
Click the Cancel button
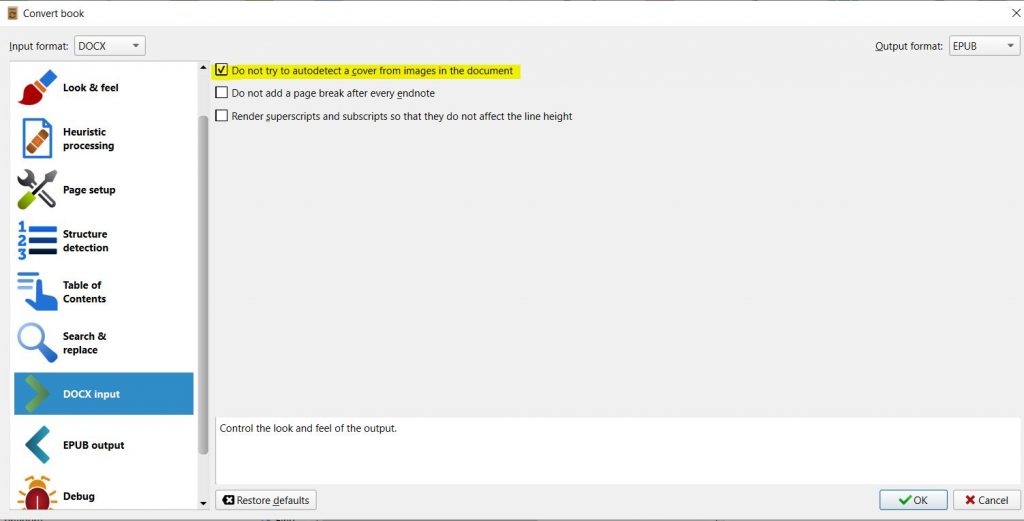coord(986,500)
